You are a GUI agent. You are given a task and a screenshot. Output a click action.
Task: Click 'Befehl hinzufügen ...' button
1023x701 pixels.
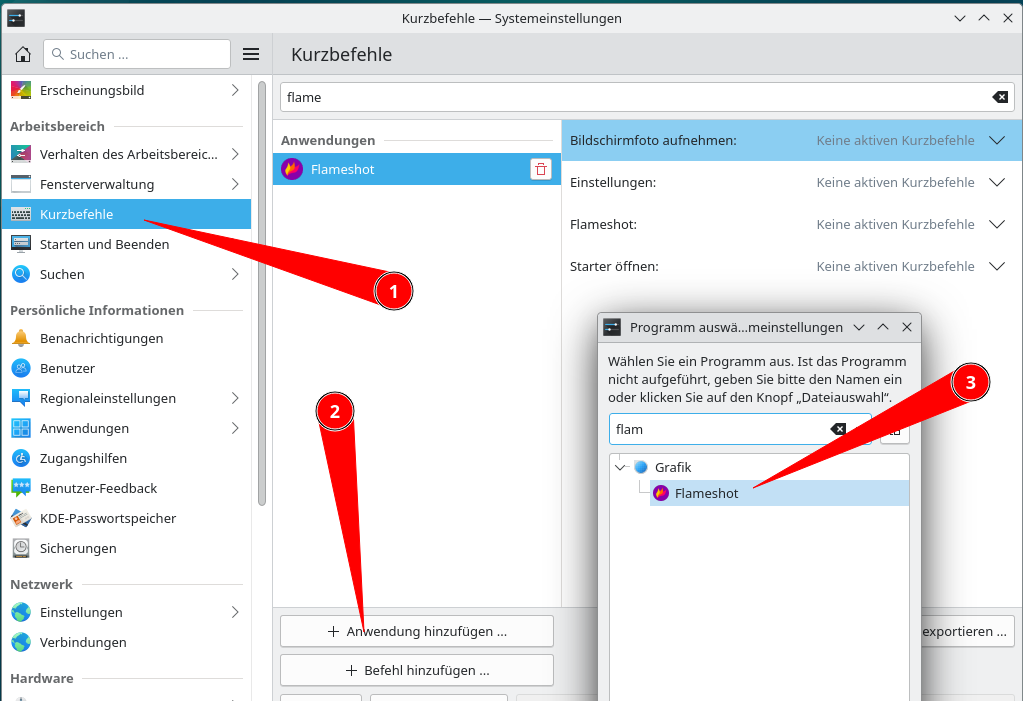point(416,670)
